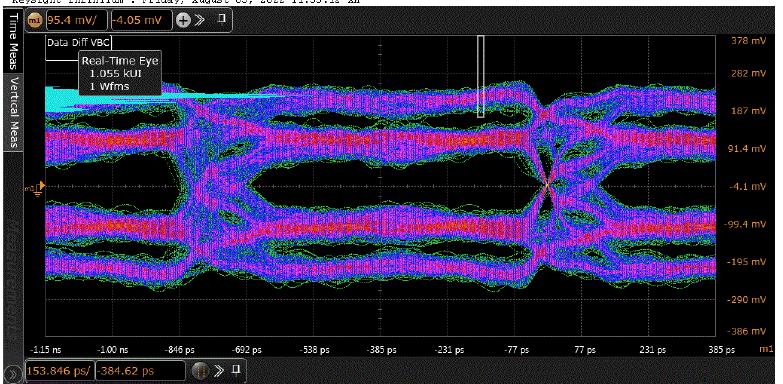Expand vertical settings via the top double-chevron
783x384 pixels.
click(x=200, y=20)
